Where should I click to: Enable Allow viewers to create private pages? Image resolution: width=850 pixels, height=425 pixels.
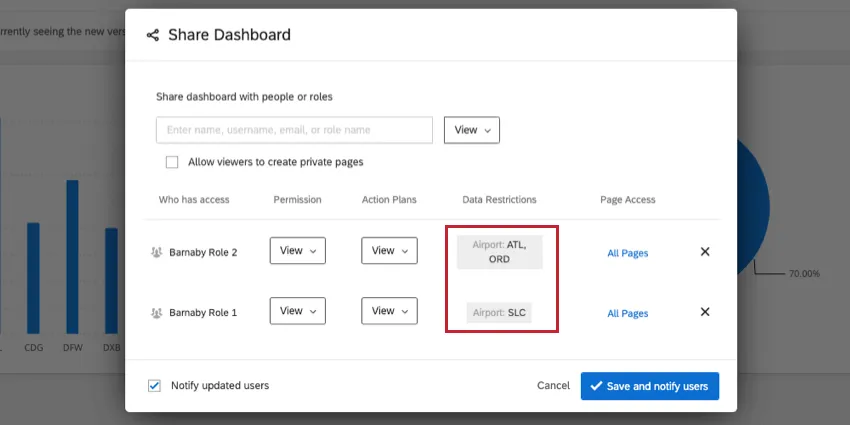172,162
